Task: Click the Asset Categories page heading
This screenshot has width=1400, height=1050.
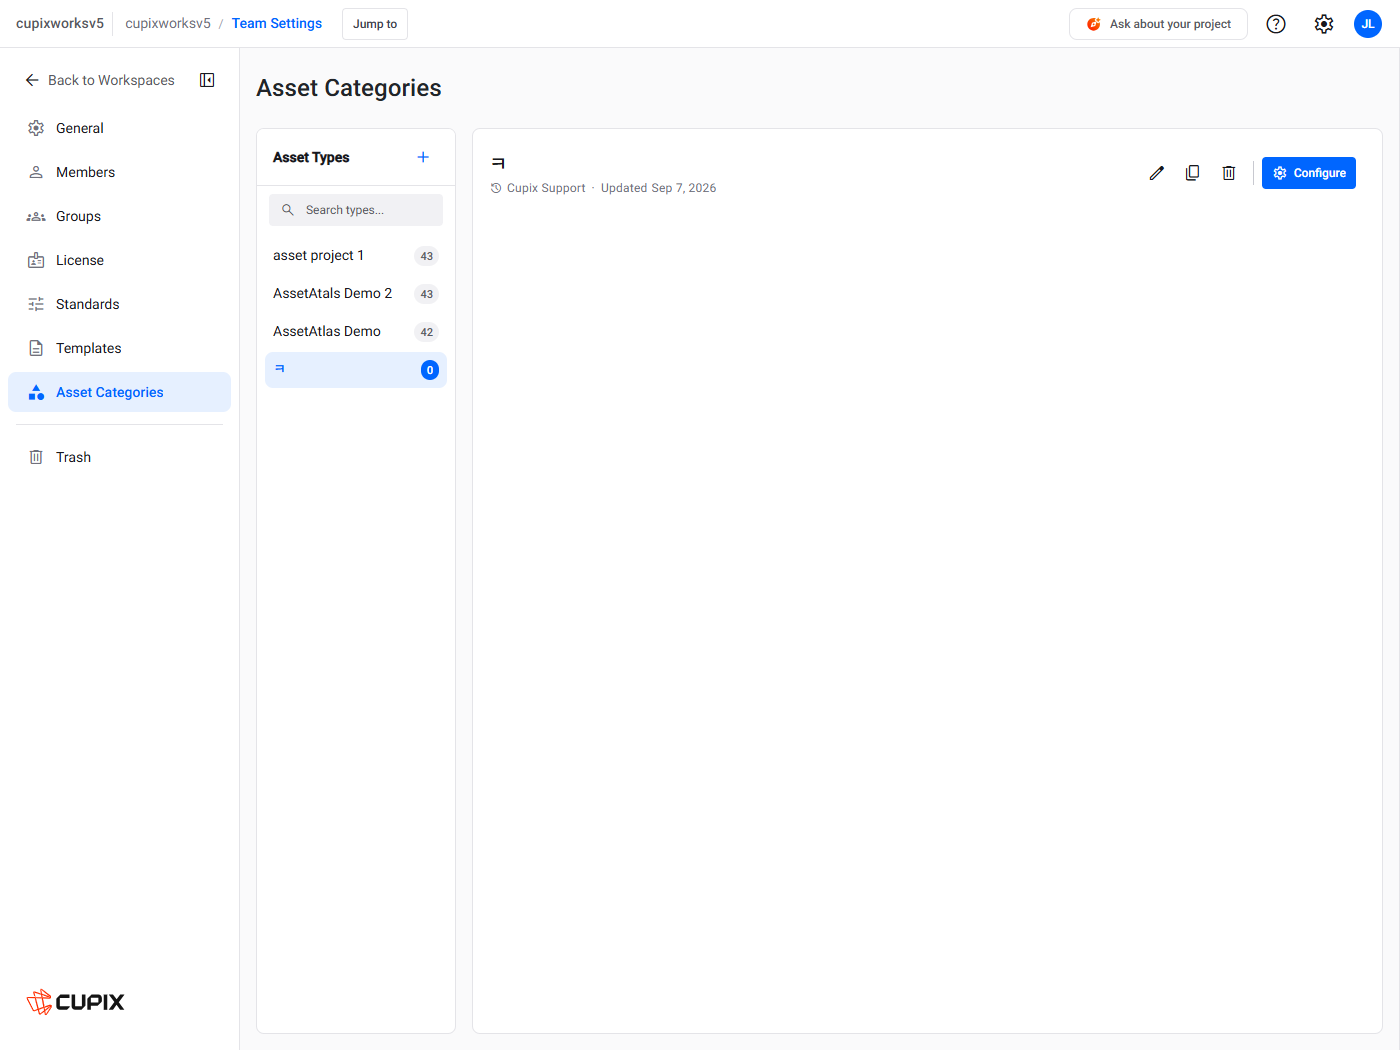Action: click(x=349, y=88)
